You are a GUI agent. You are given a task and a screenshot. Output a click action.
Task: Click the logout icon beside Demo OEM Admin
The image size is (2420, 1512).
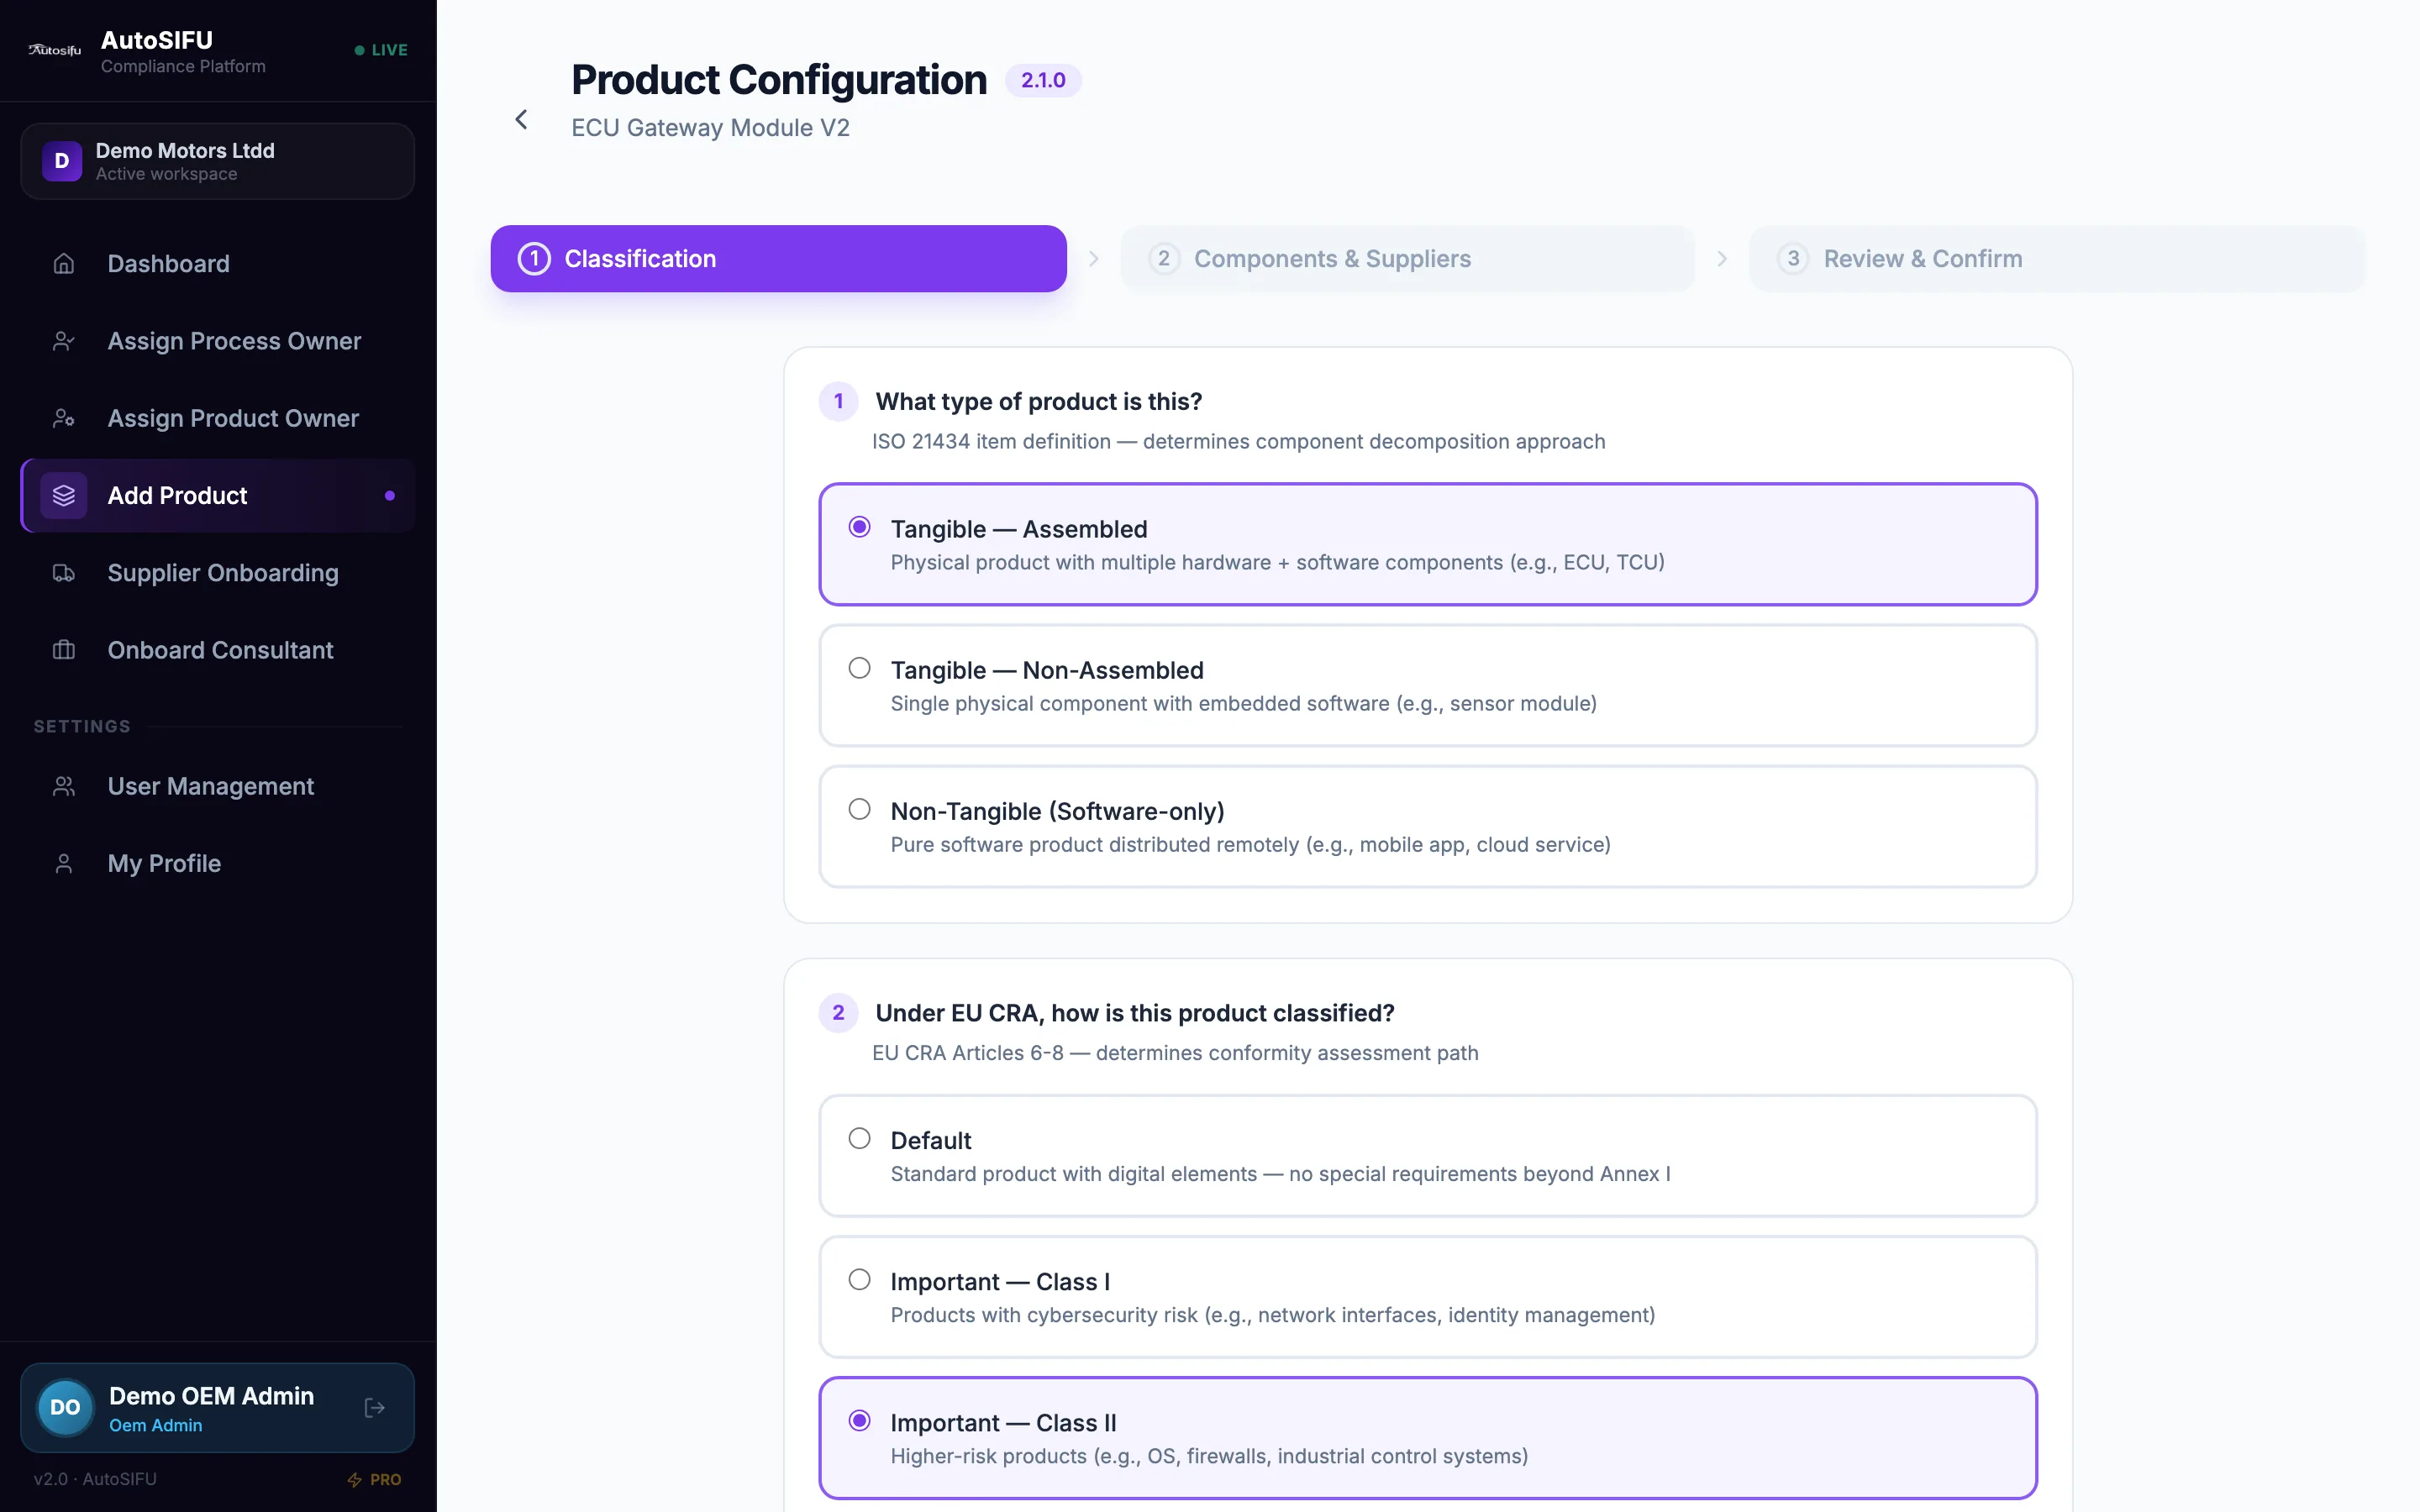point(375,1408)
